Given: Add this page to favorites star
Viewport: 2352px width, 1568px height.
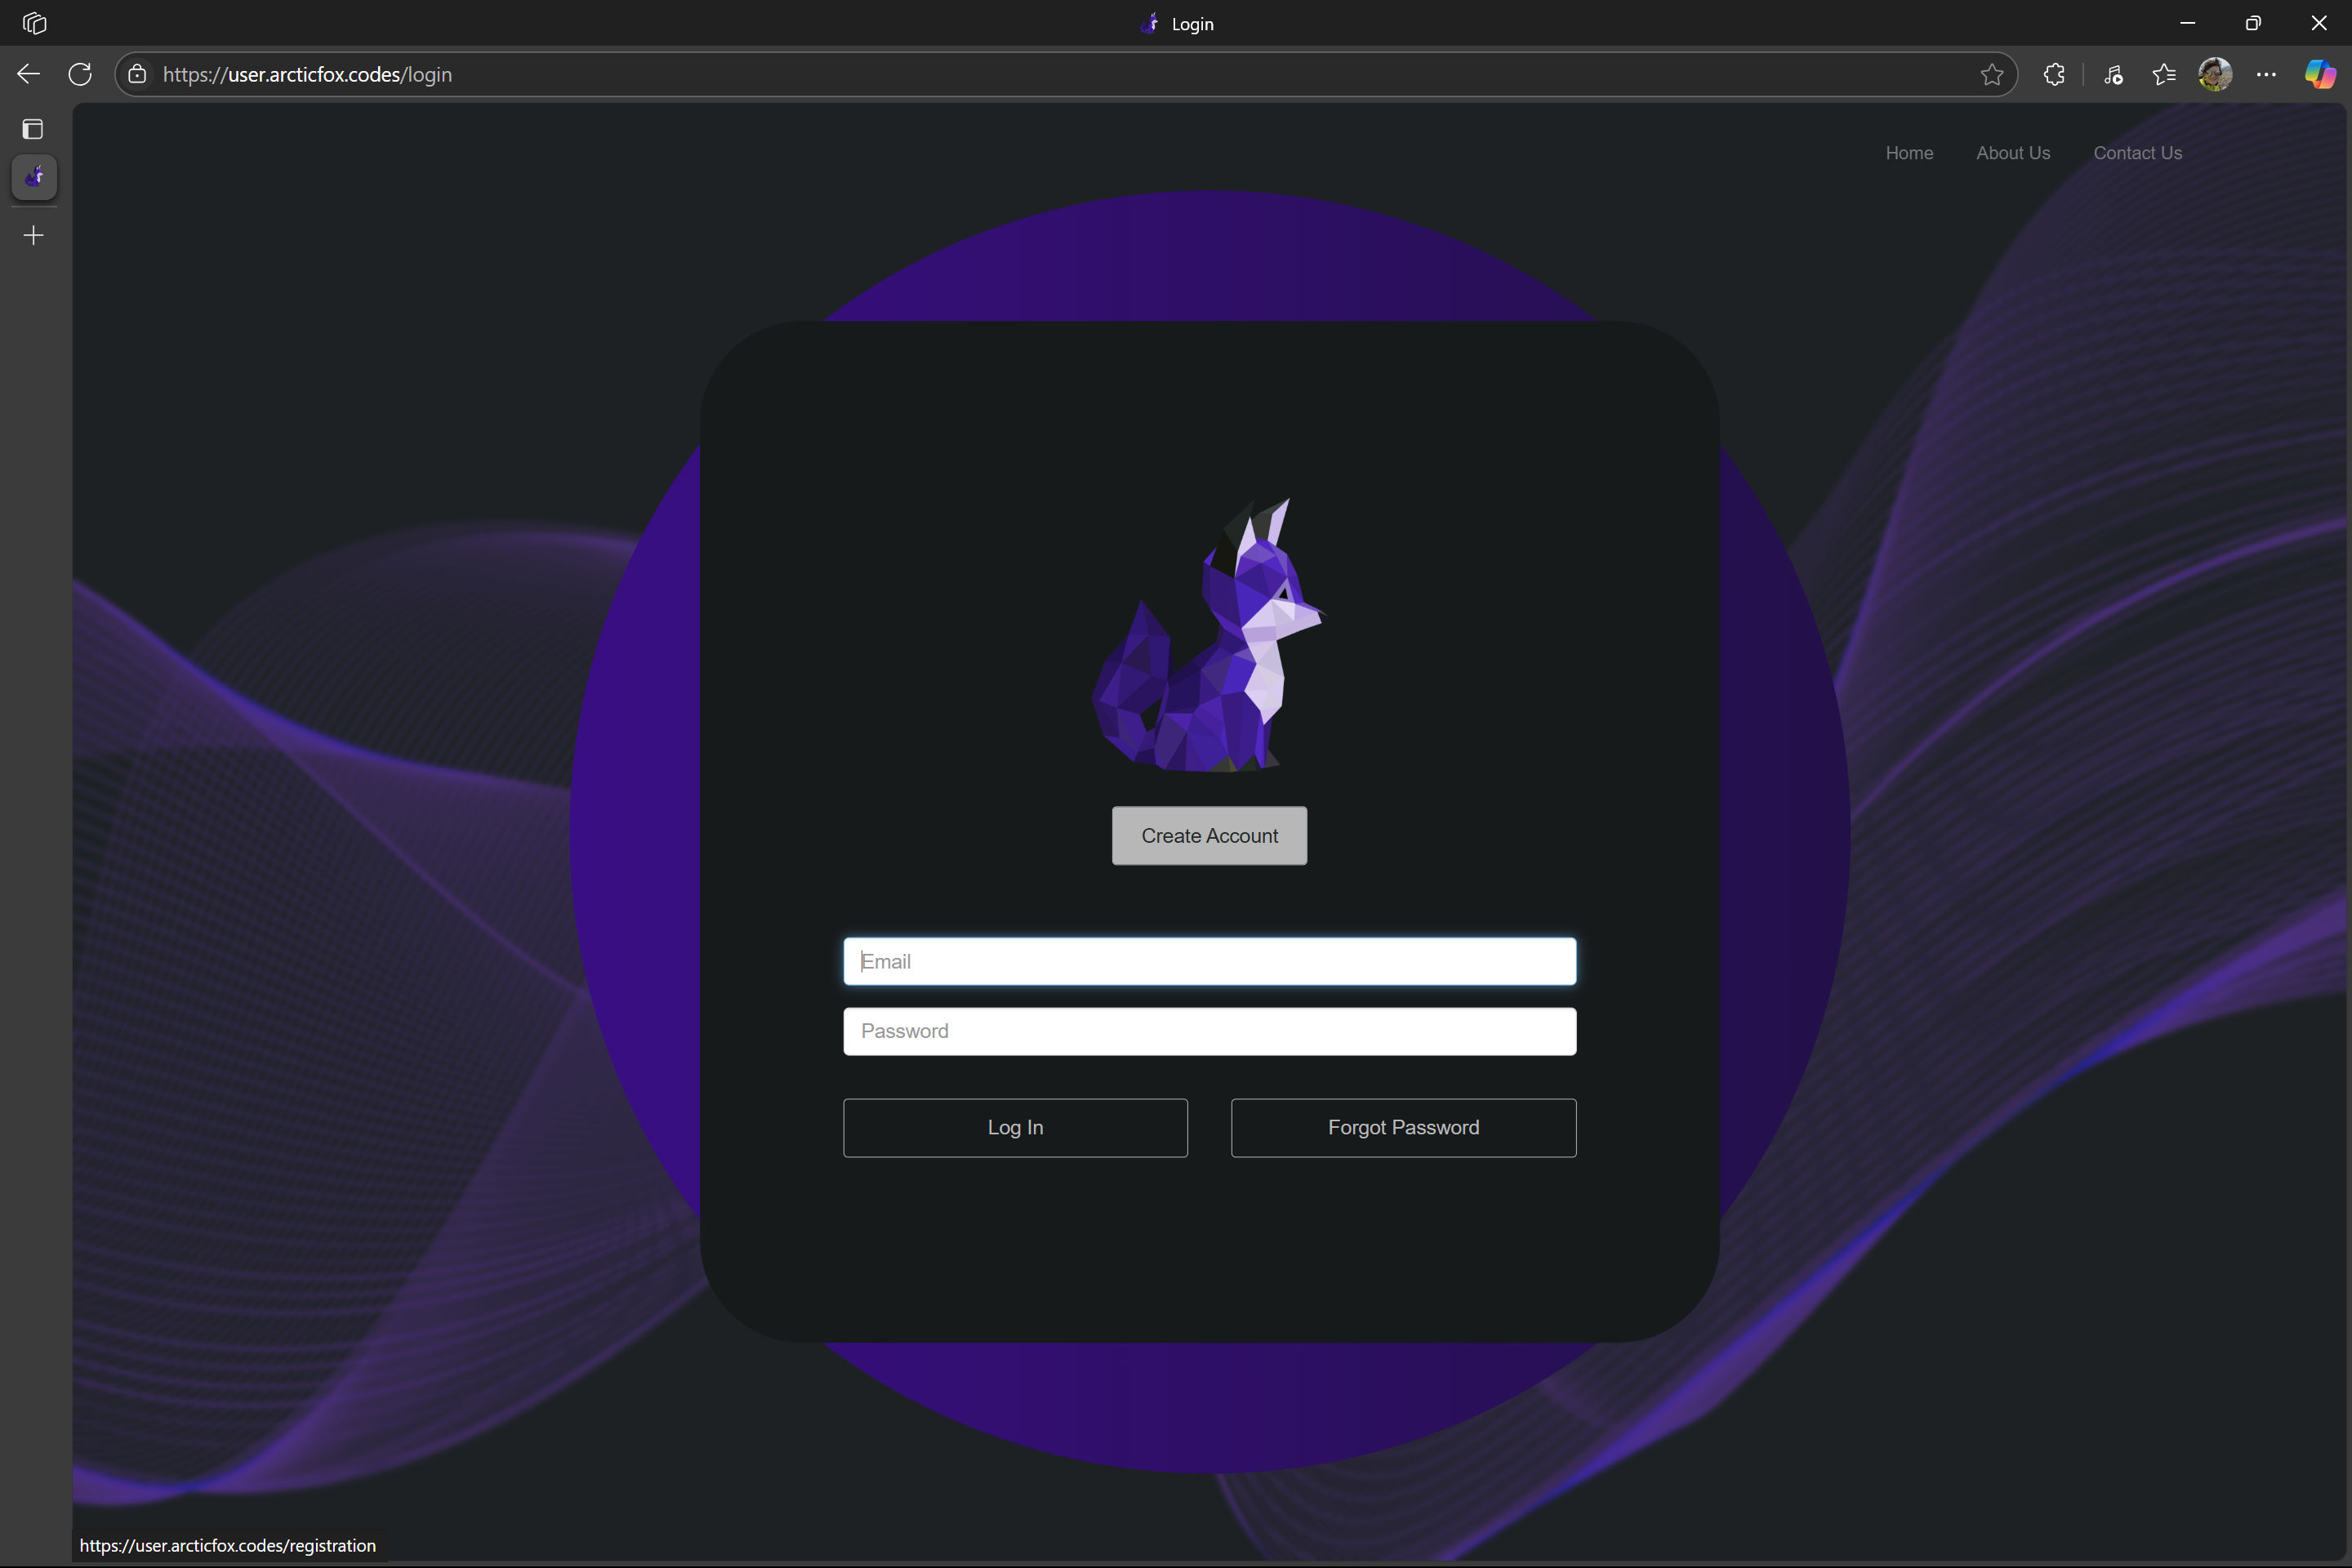Looking at the screenshot, I should click(x=1991, y=74).
